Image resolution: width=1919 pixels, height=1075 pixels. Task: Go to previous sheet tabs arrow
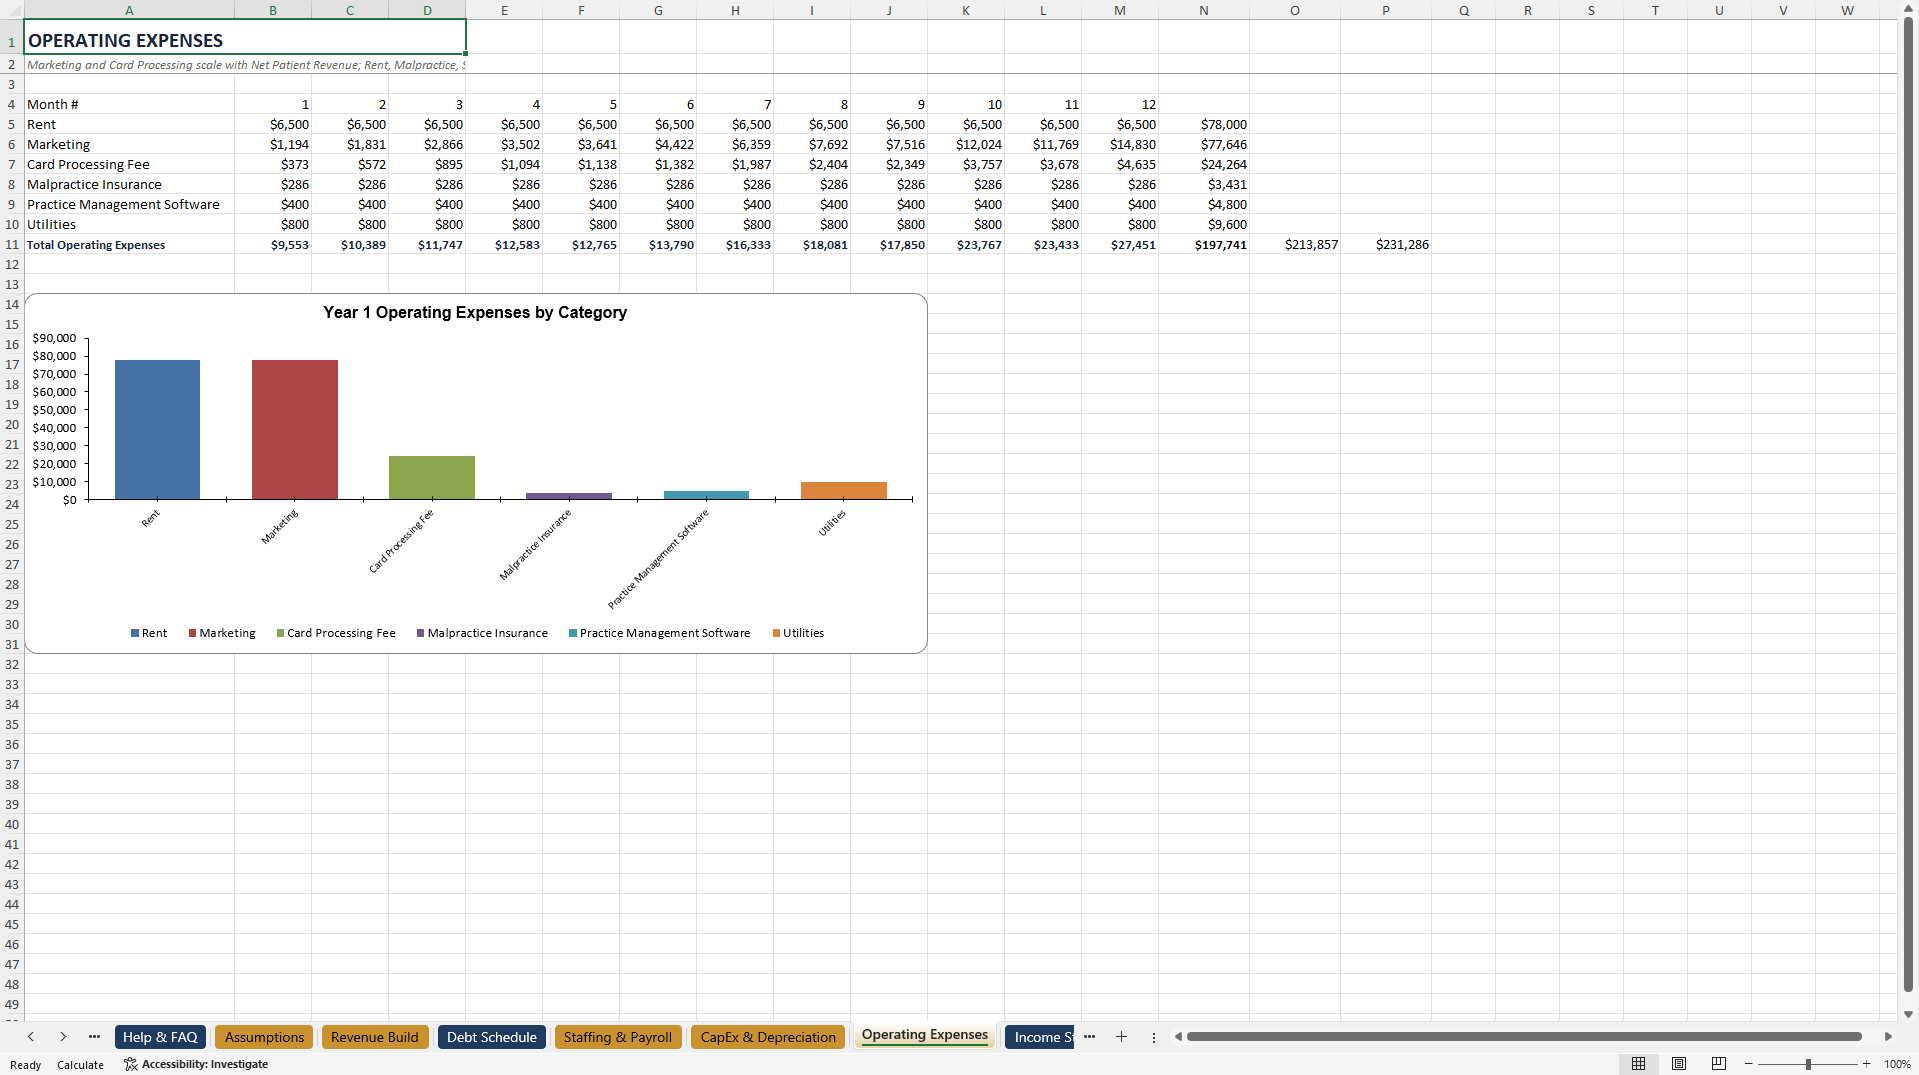point(31,1037)
